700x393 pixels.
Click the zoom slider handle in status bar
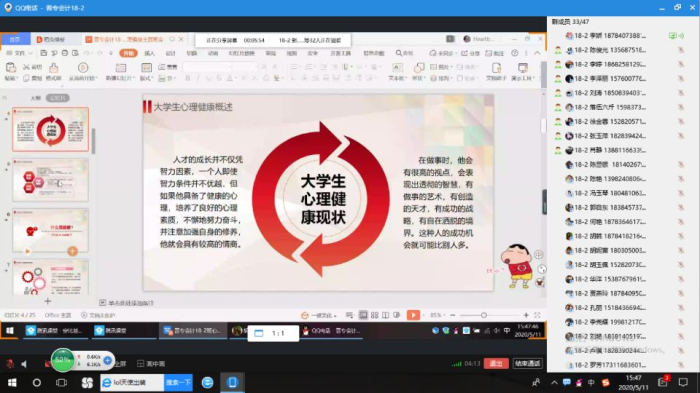point(483,315)
